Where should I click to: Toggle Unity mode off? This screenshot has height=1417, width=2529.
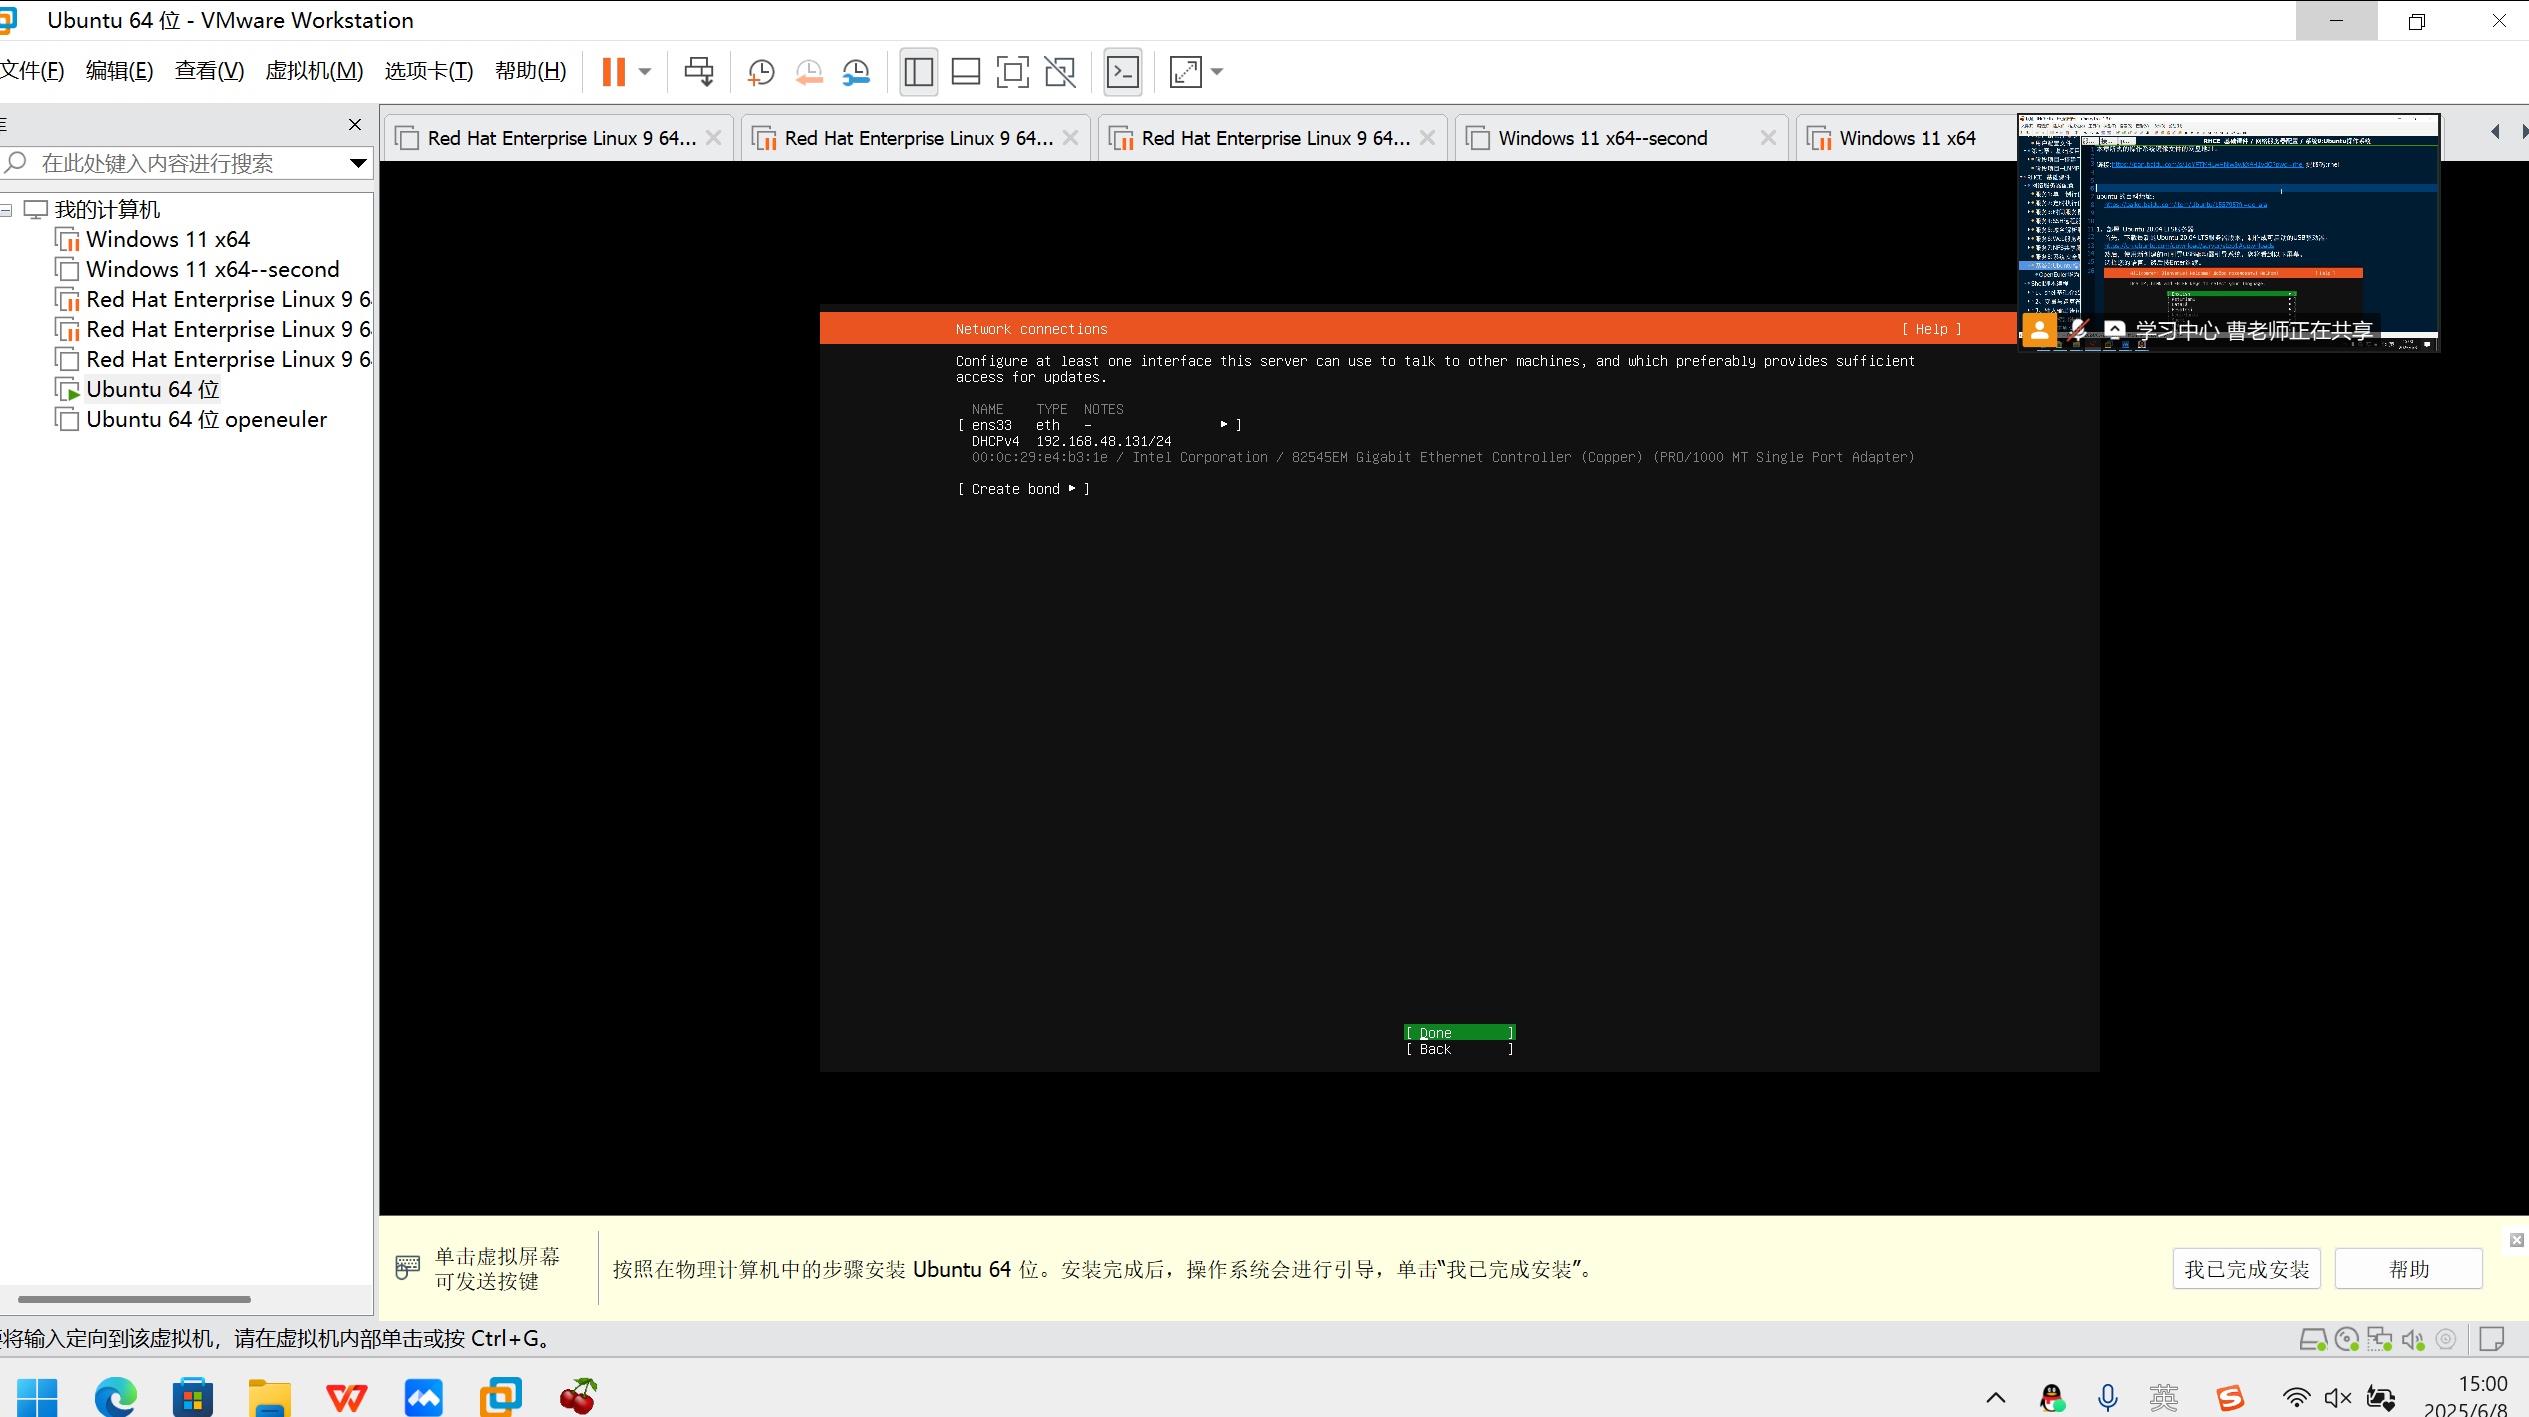pyautogui.click(x=1060, y=71)
